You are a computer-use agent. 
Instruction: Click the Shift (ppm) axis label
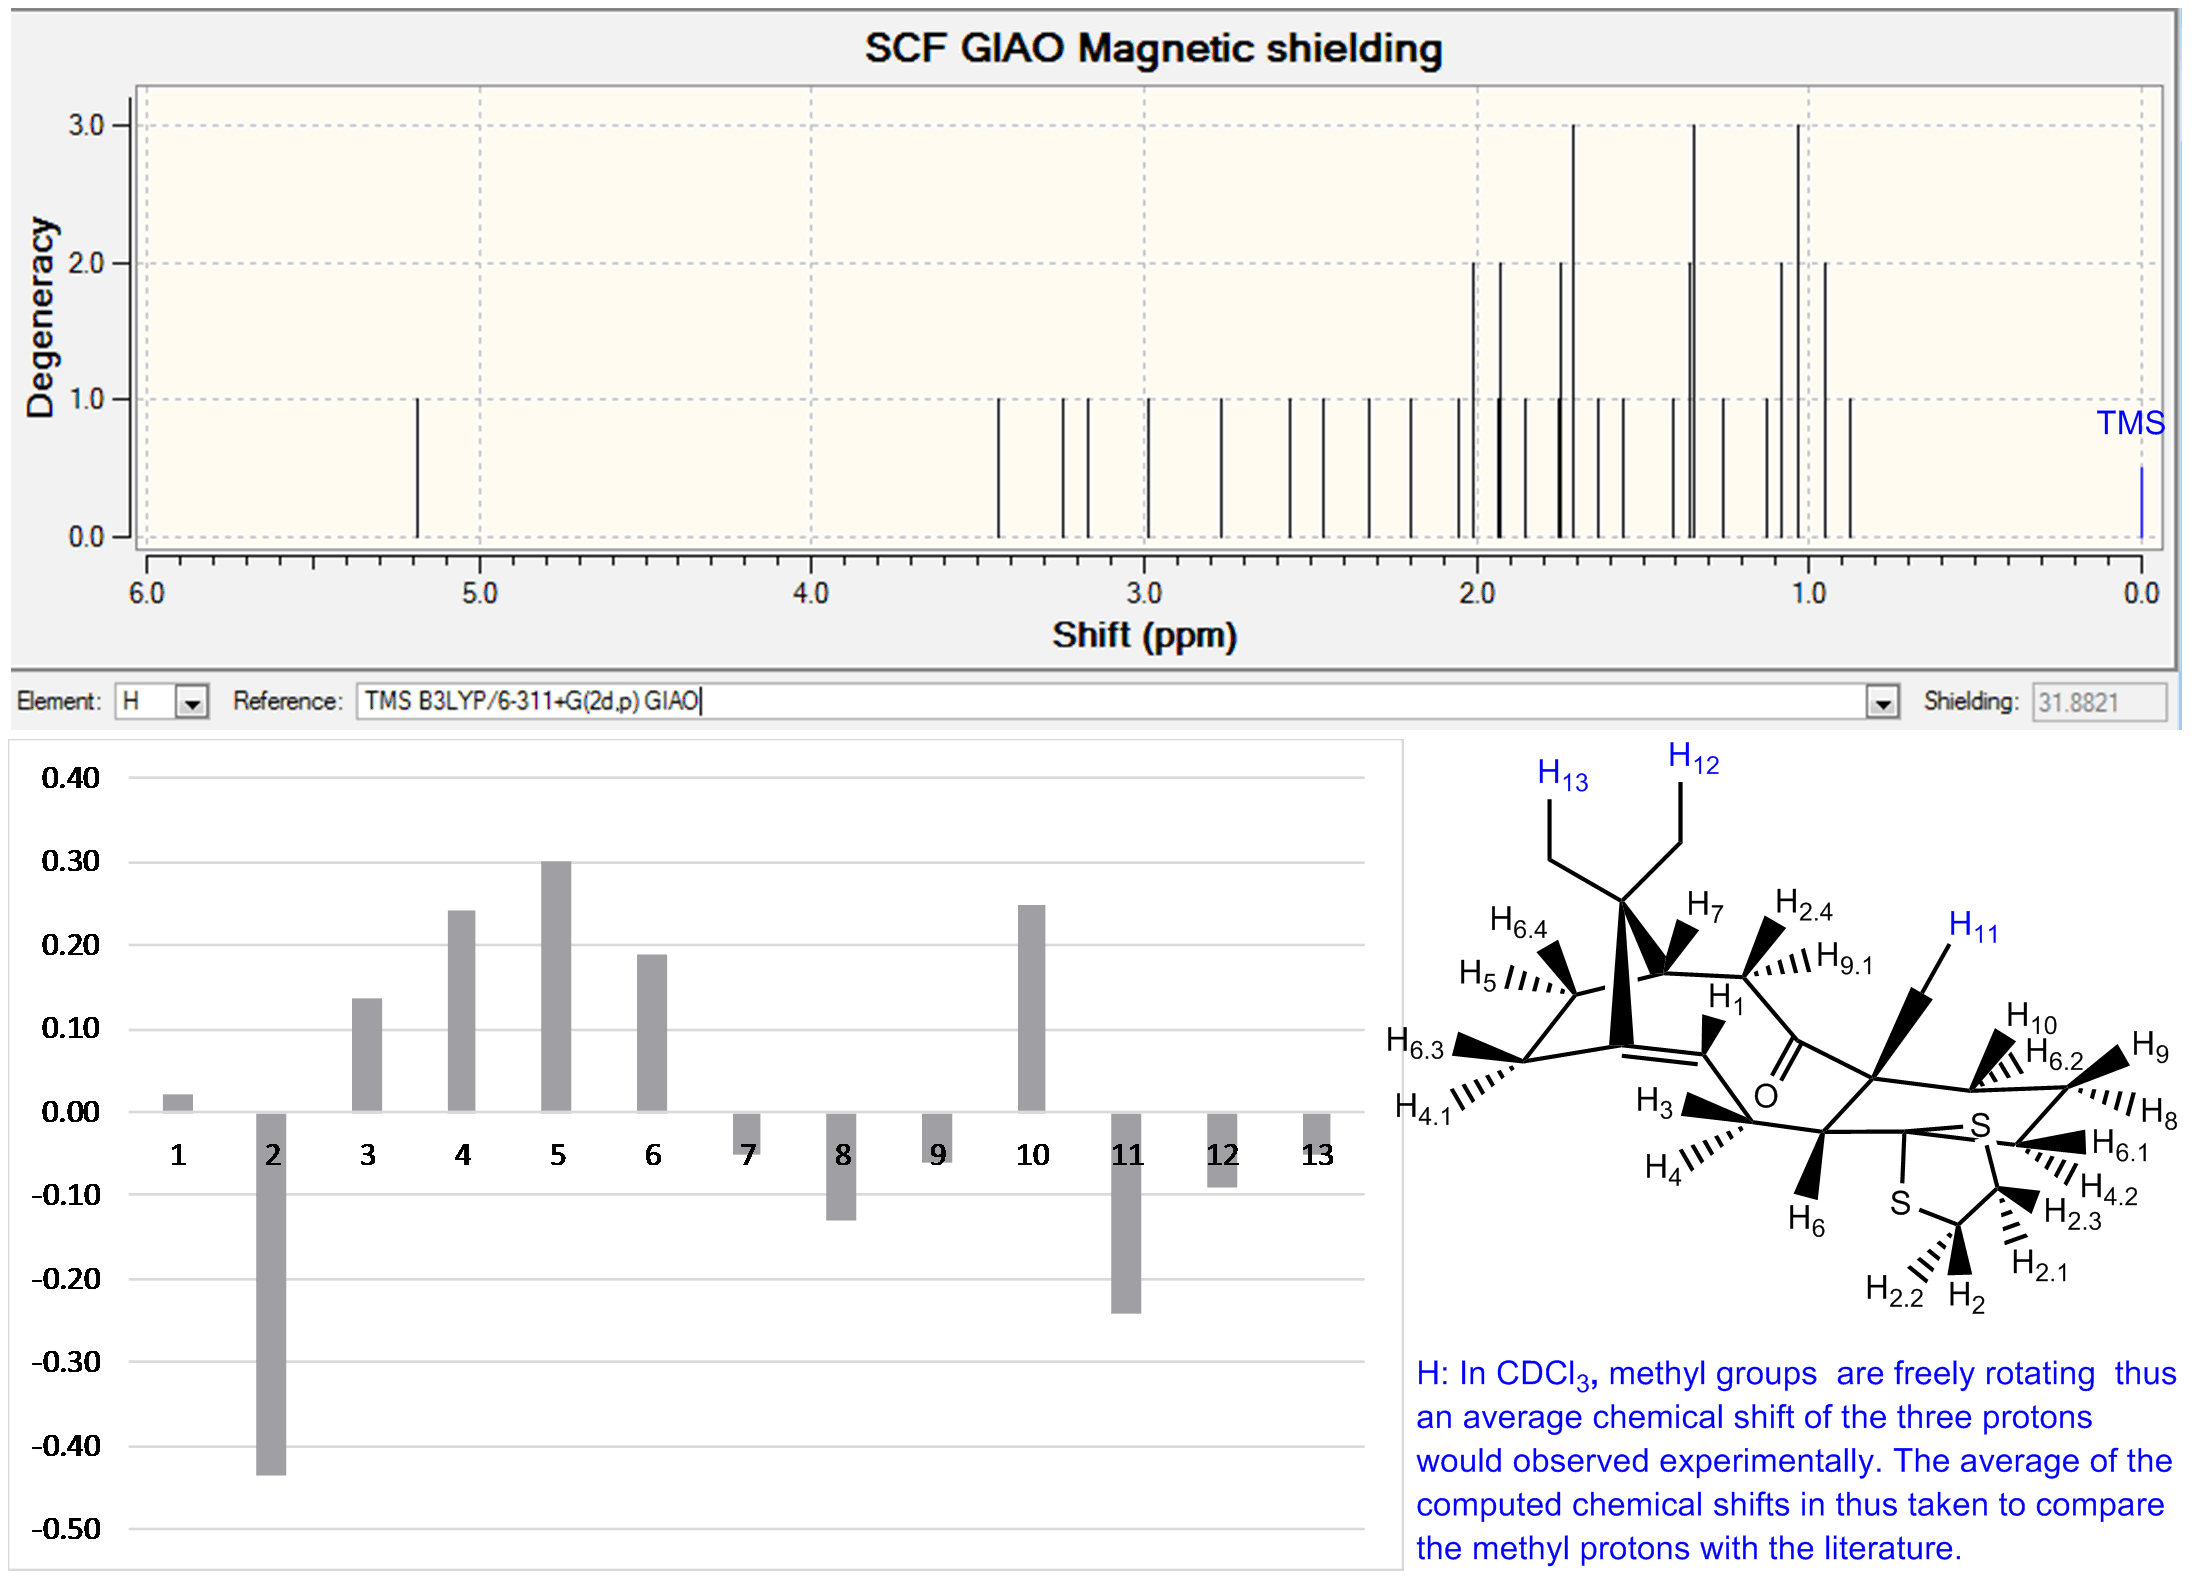tap(1144, 635)
